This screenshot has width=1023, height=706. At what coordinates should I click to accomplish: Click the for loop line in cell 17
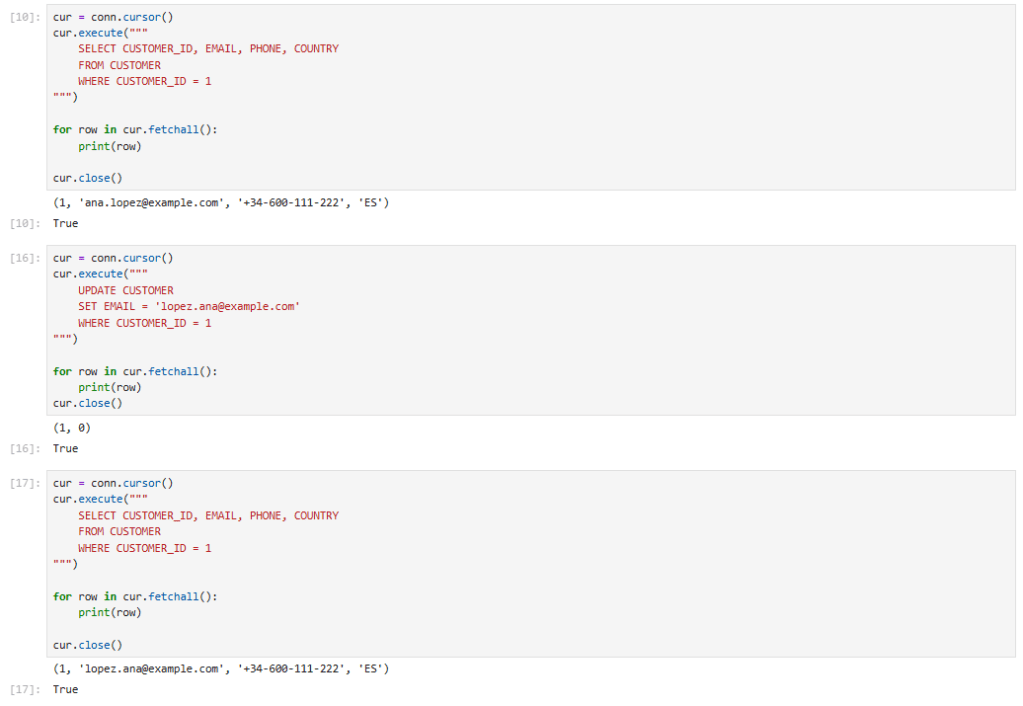click(x=135, y=597)
